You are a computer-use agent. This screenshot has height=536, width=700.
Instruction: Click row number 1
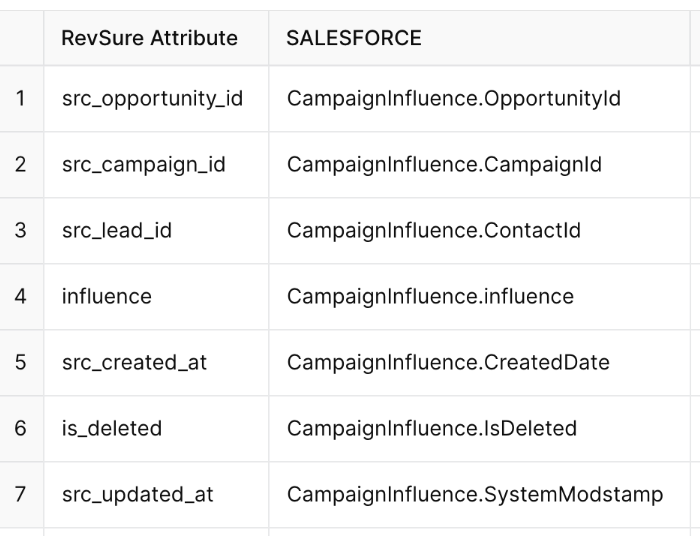21,99
